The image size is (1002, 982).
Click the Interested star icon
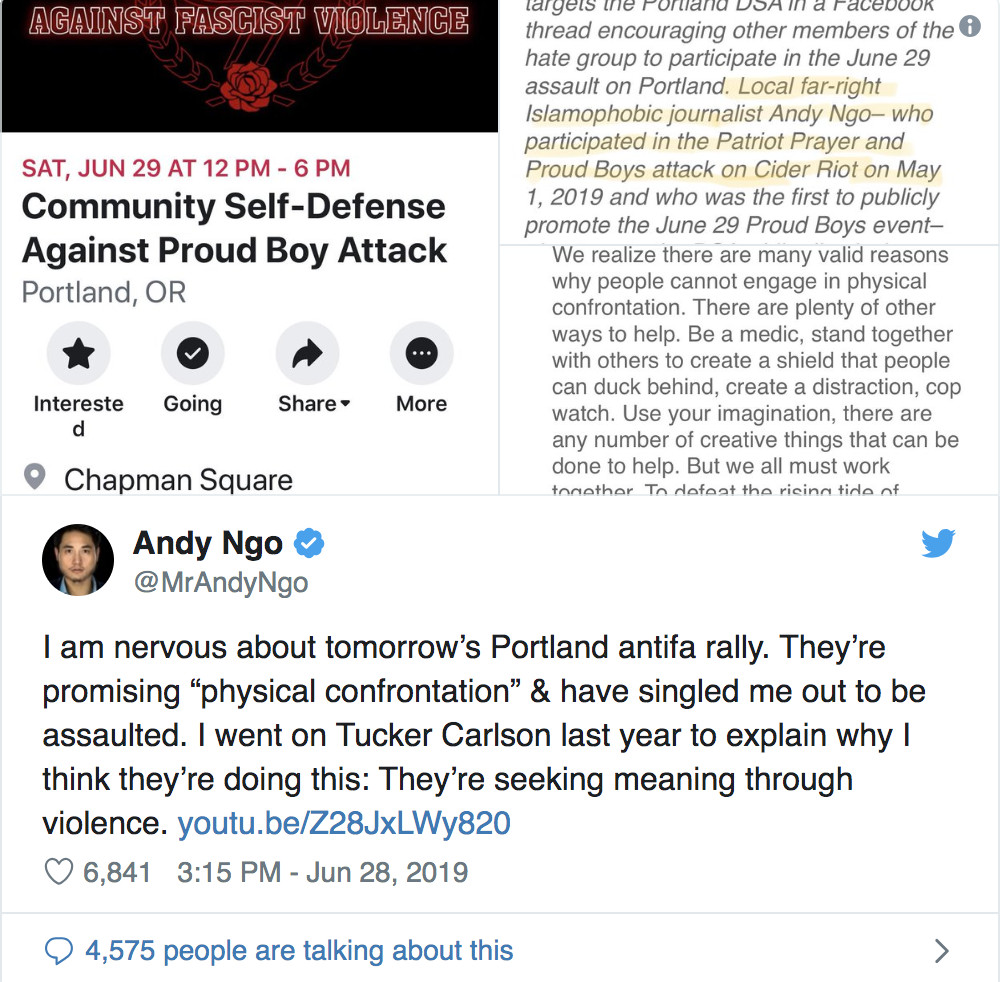(x=79, y=353)
